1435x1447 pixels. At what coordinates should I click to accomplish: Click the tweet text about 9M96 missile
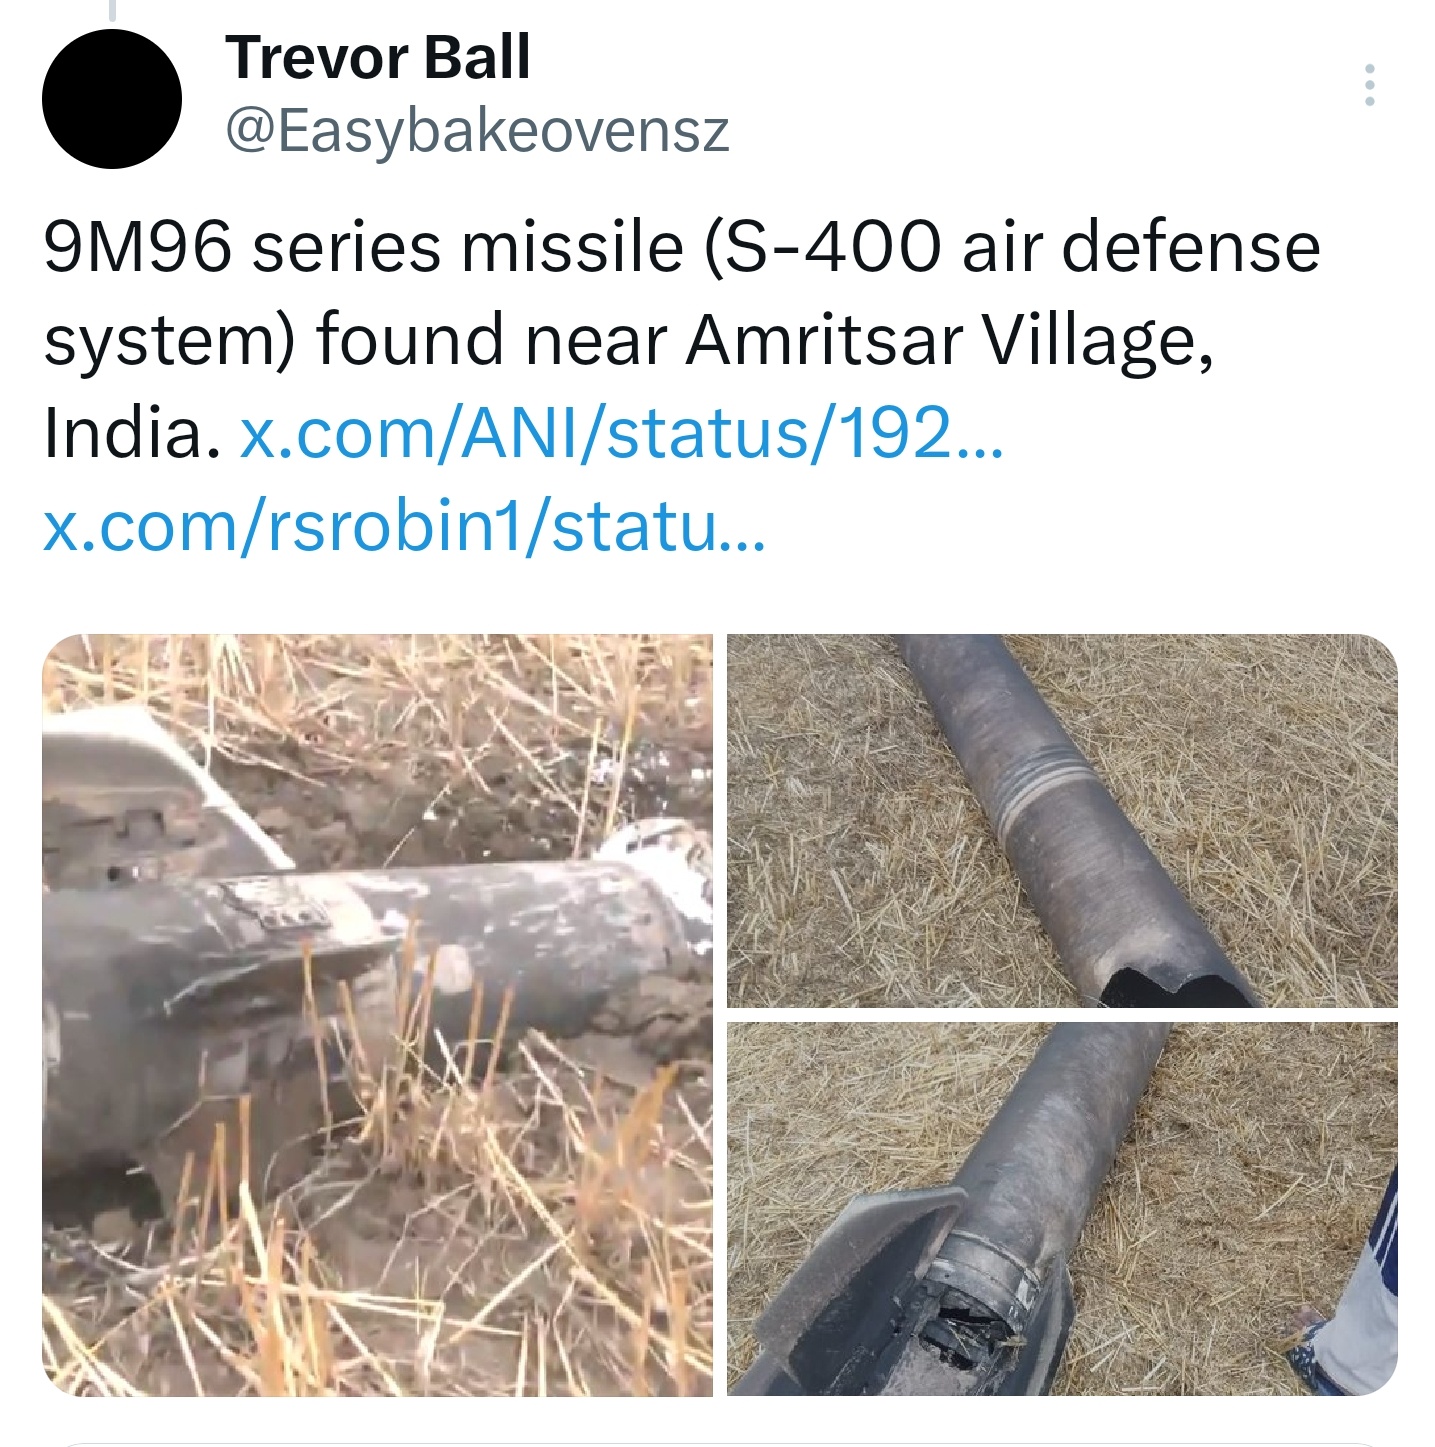pos(681,340)
